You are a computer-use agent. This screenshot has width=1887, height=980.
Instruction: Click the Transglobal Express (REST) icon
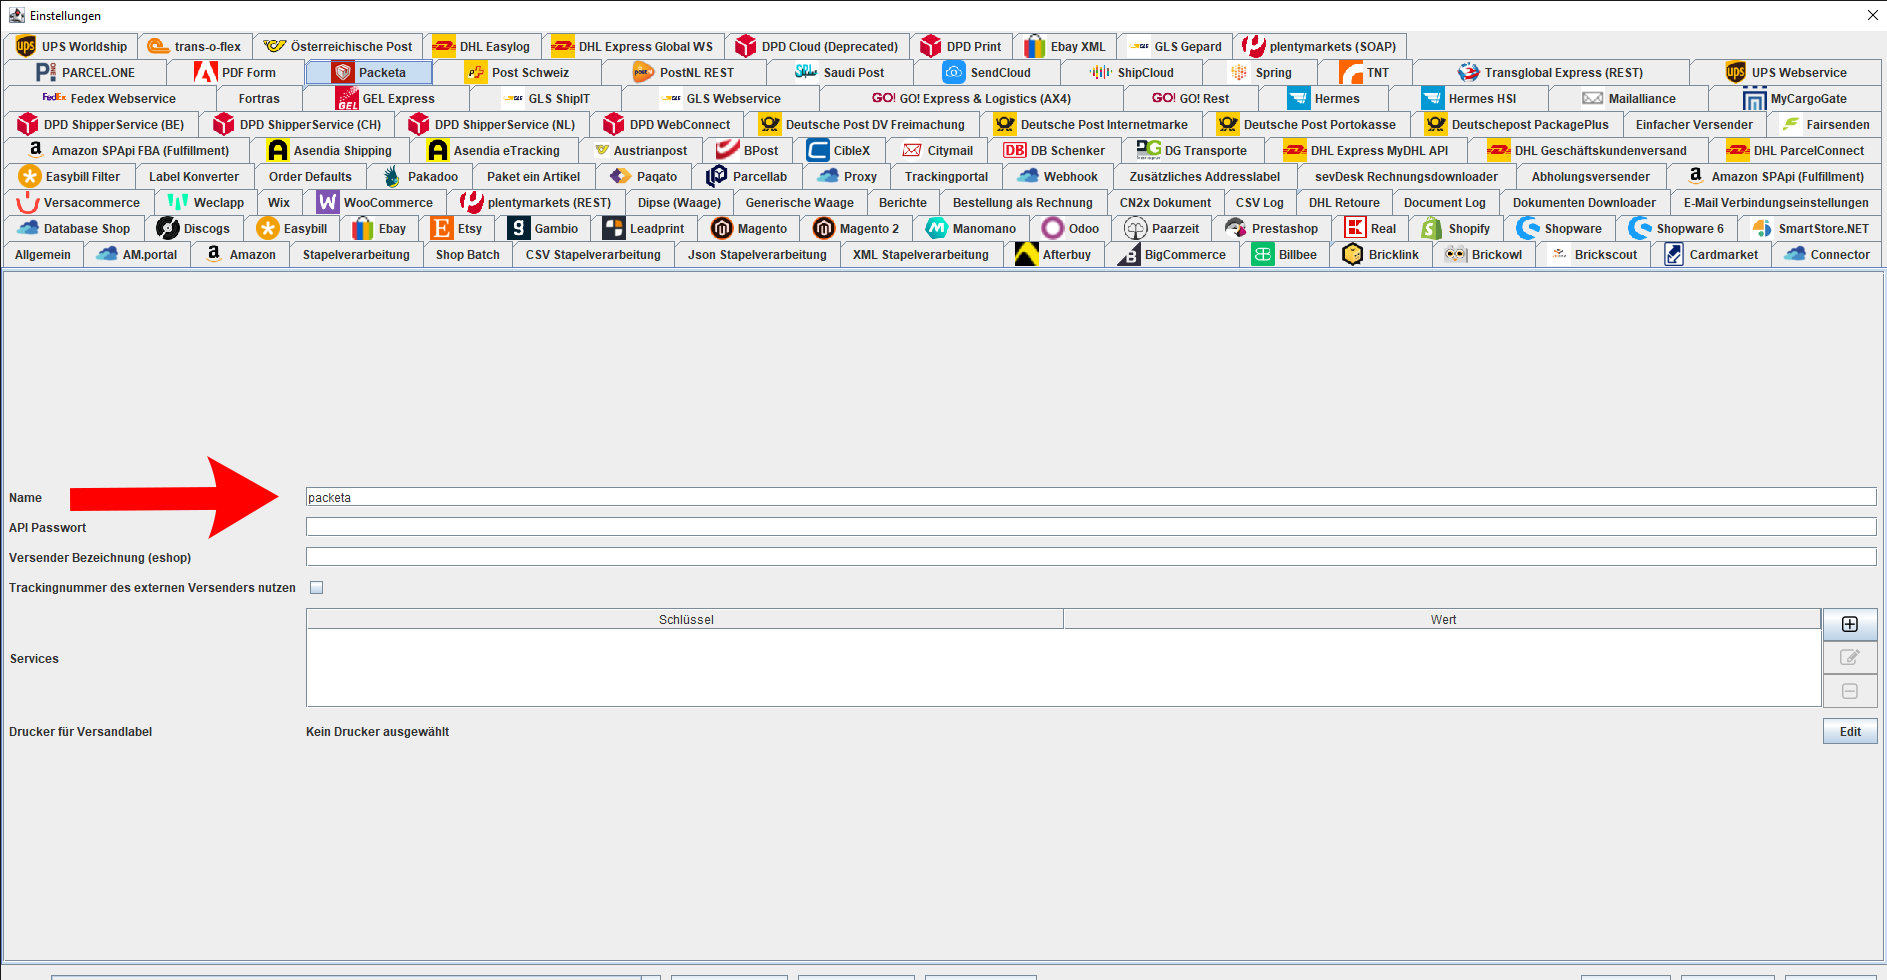tap(1468, 72)
